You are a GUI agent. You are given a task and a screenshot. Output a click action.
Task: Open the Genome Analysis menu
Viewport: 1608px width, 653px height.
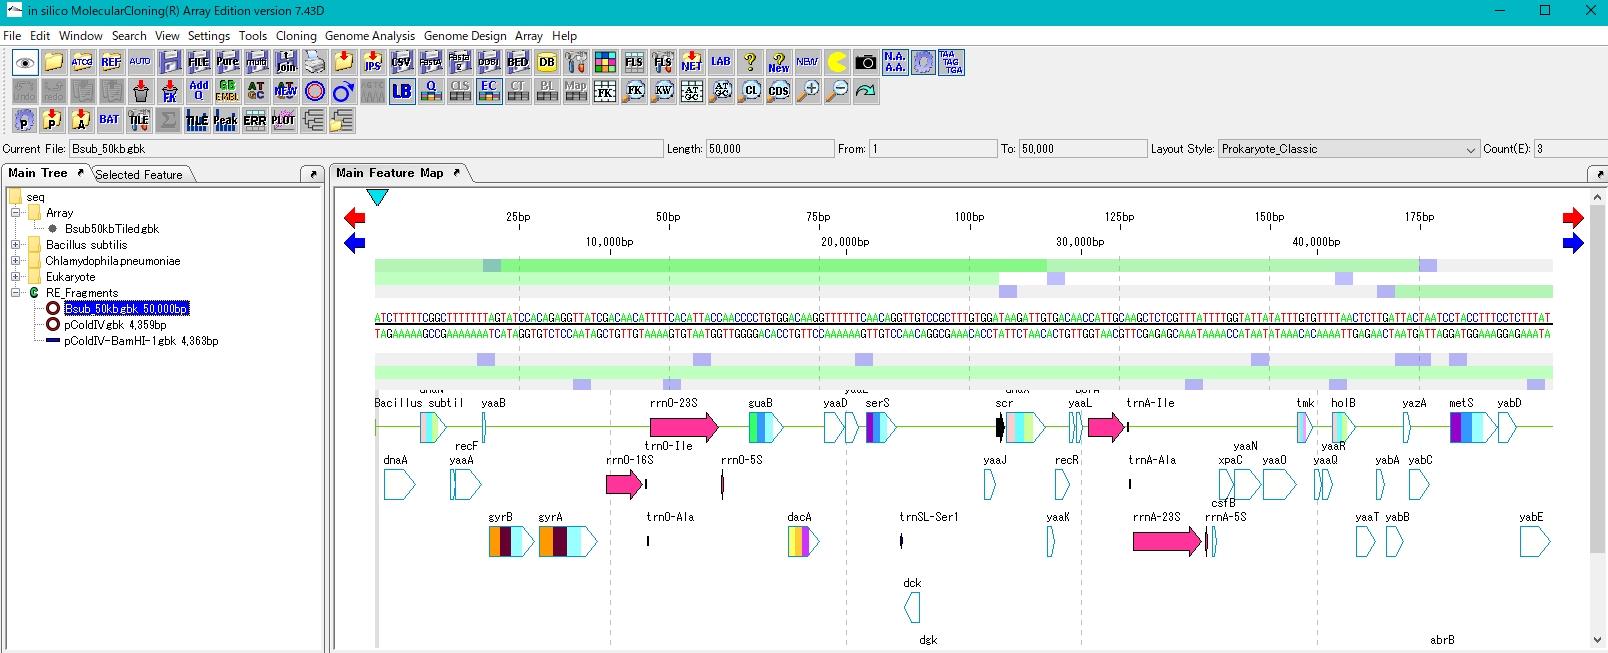click(x=370, y=35)
